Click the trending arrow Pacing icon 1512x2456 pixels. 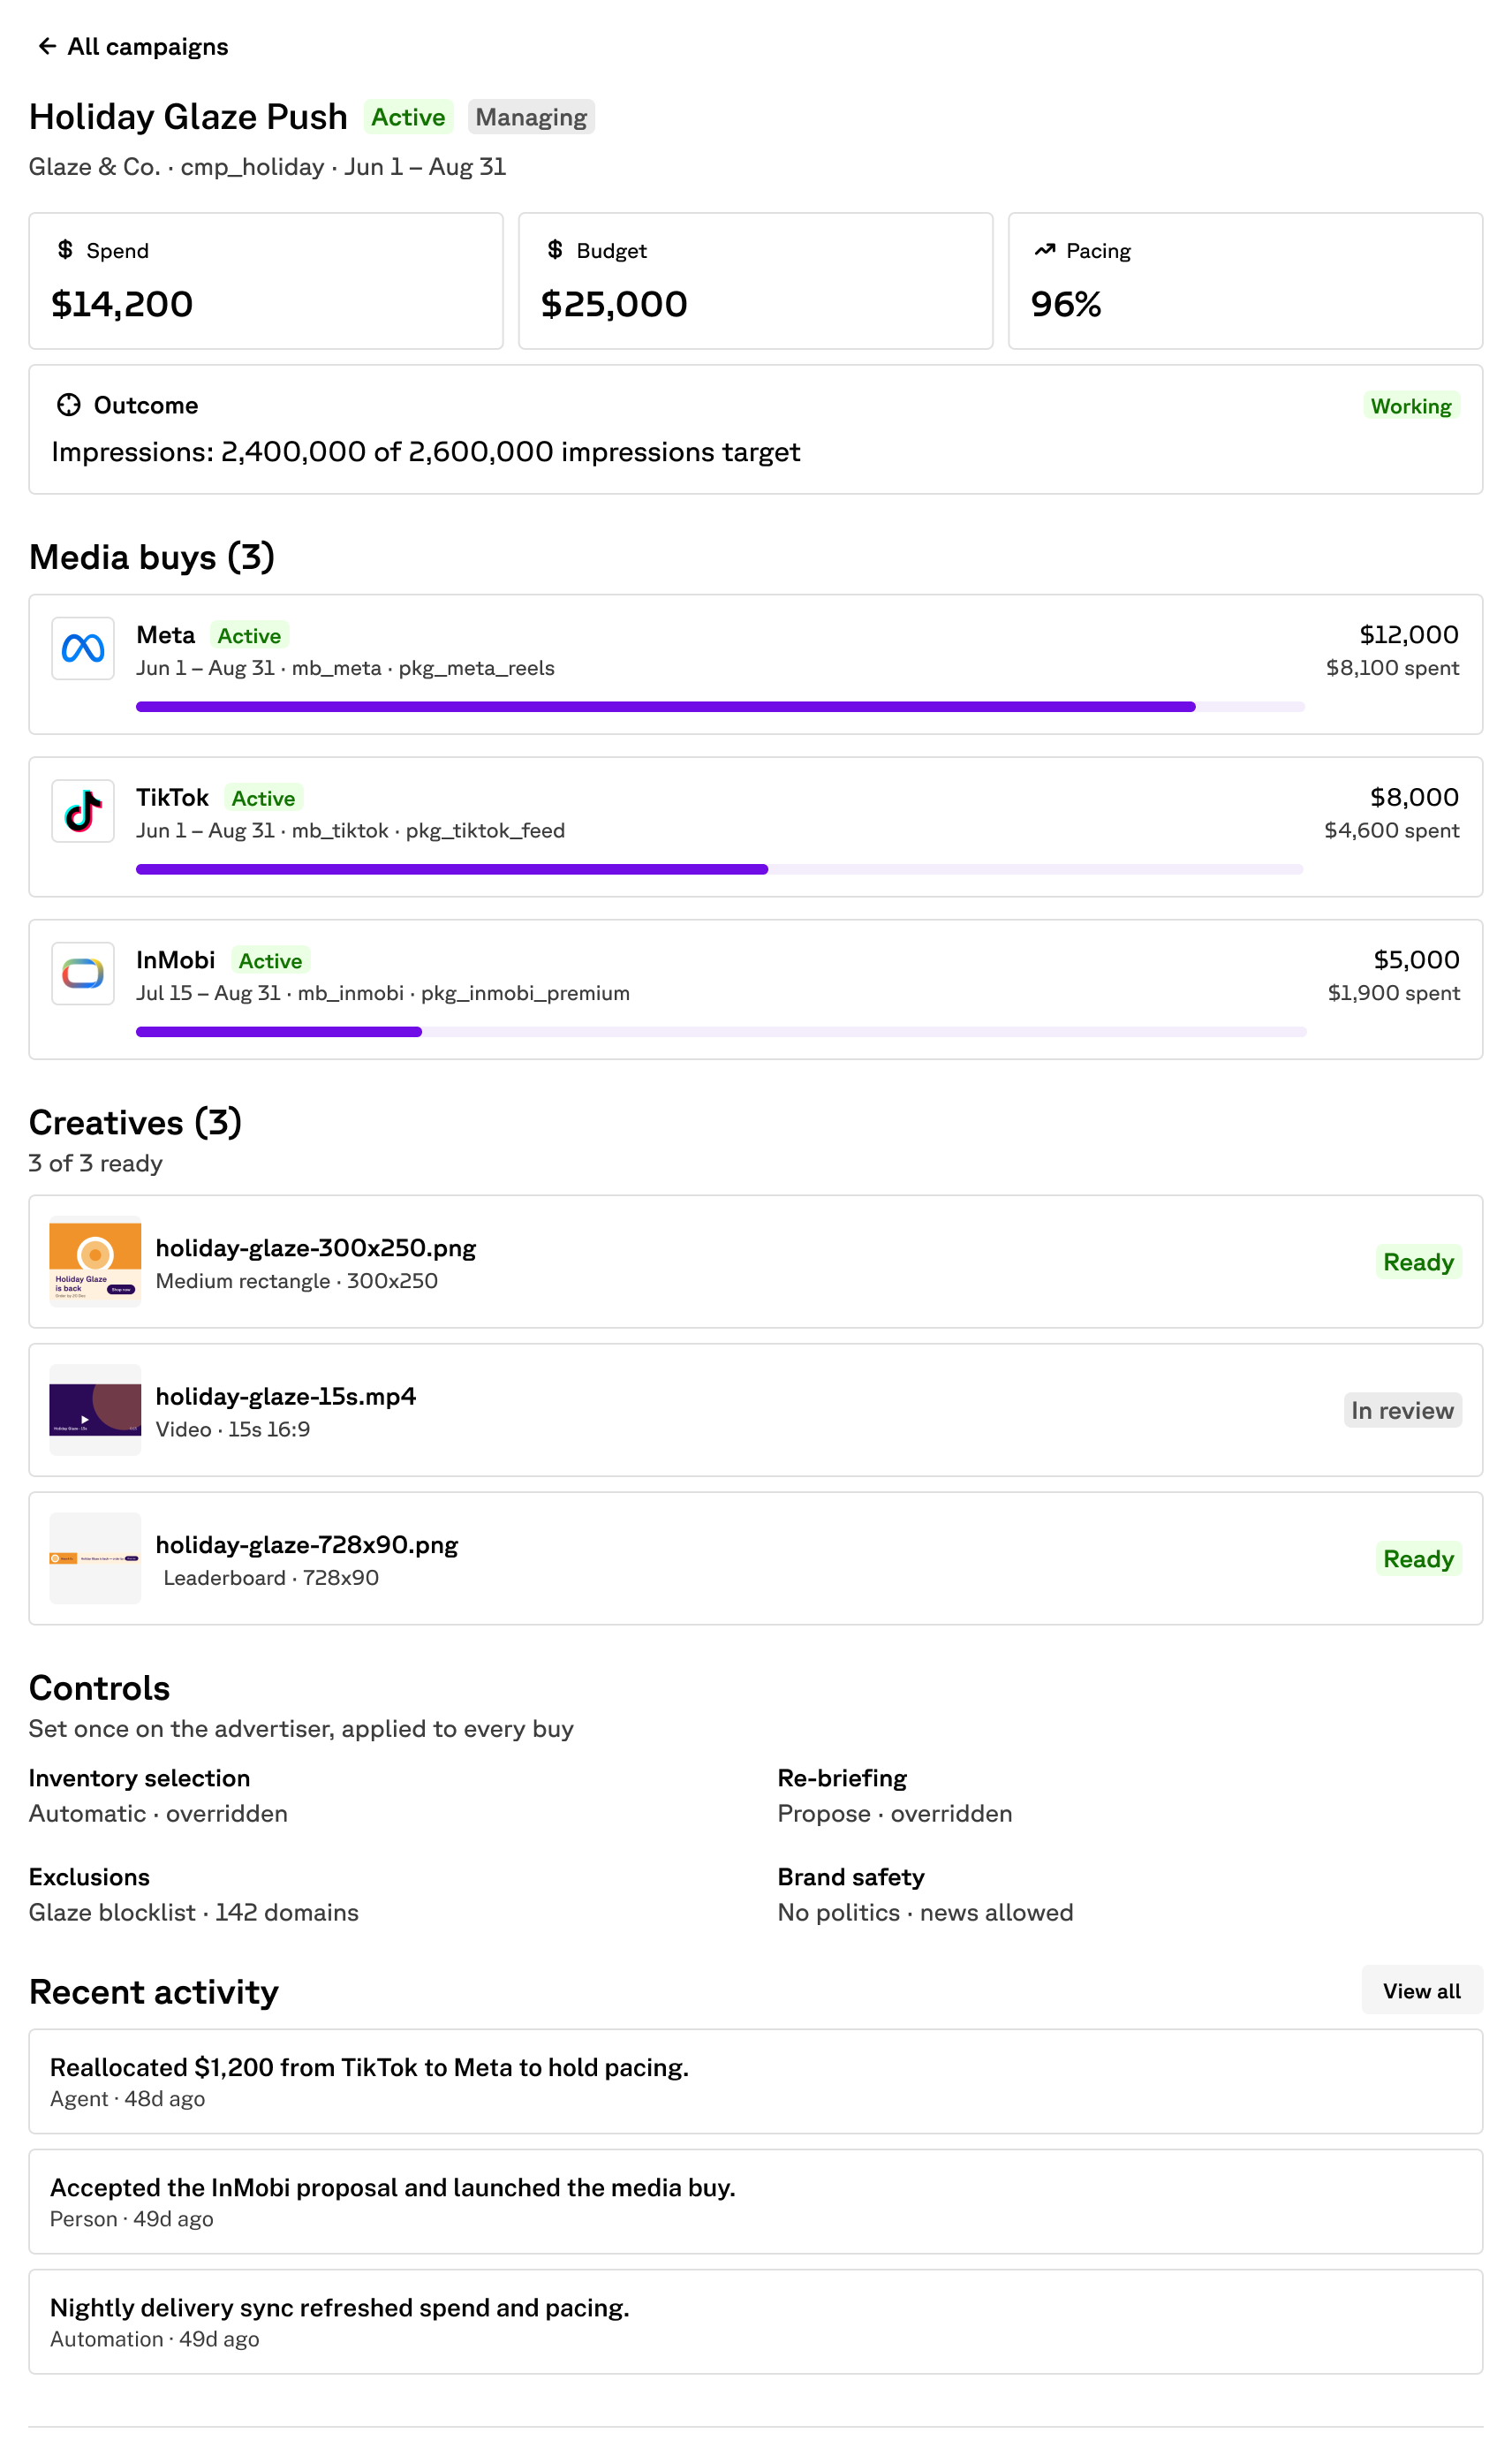1045,249
